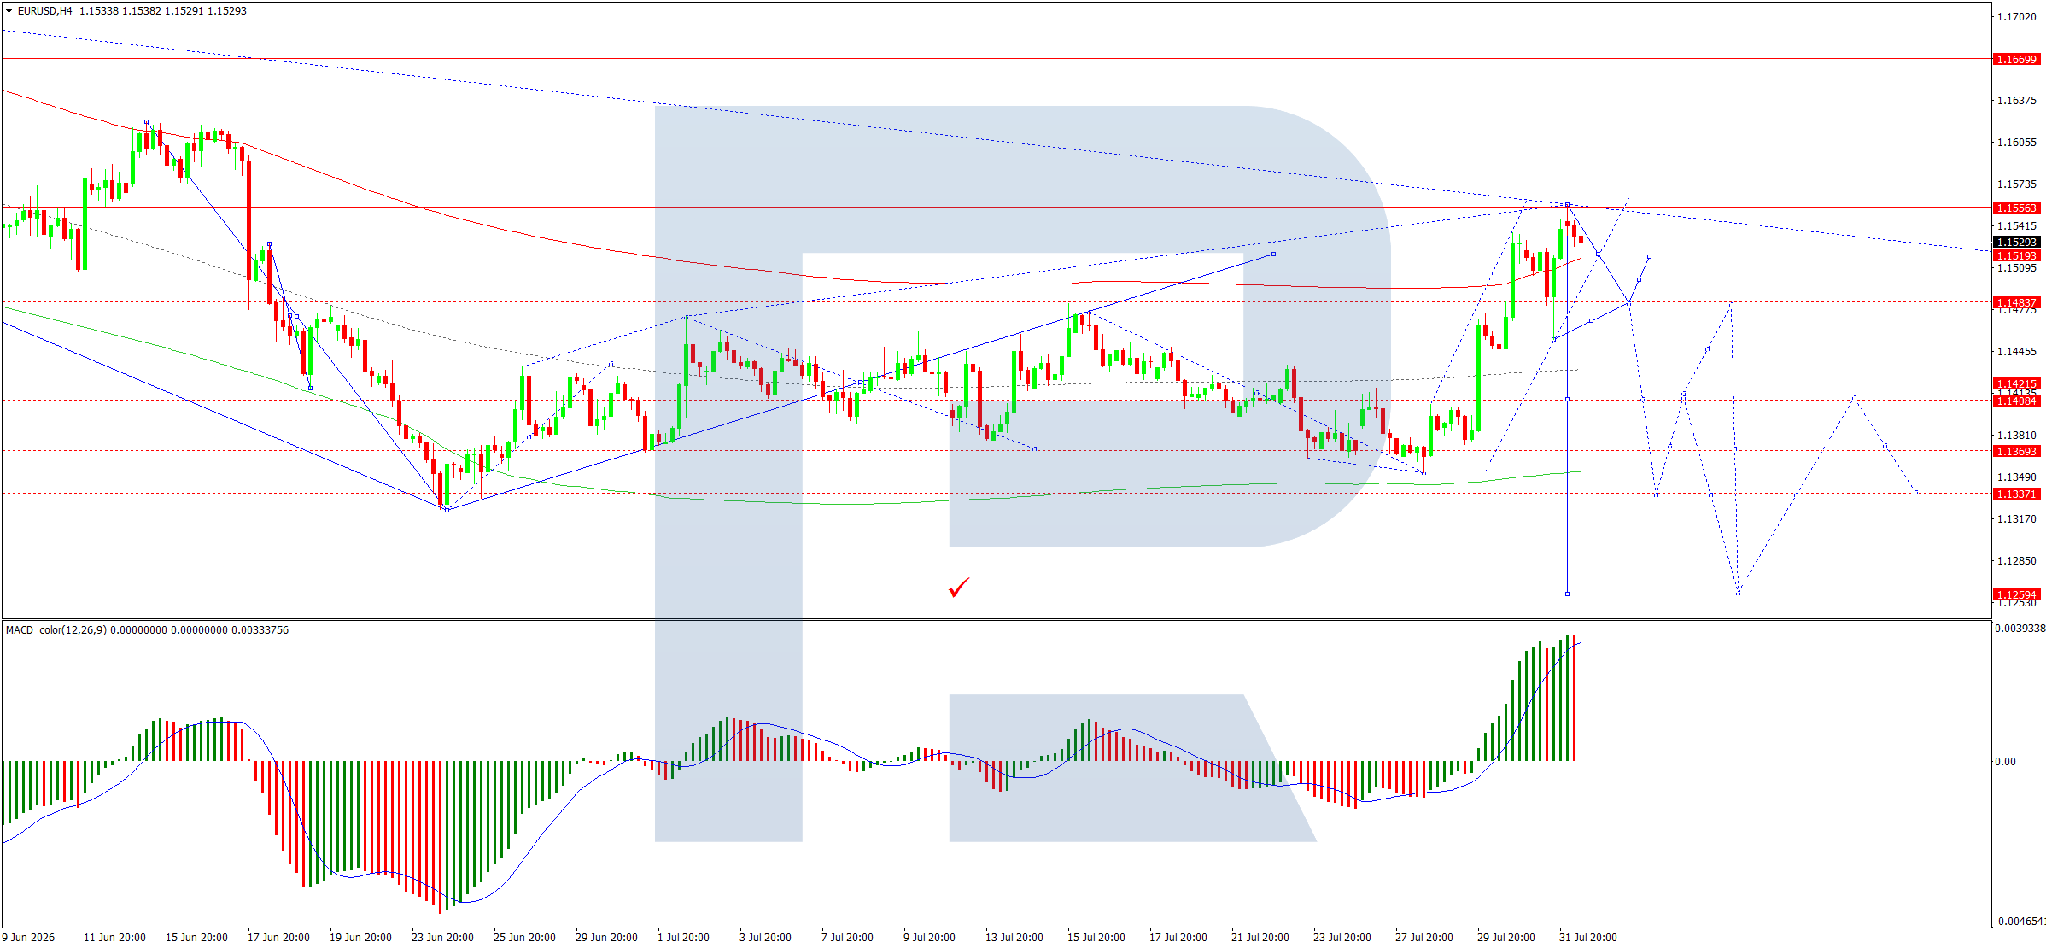Click the 15 Jul 20:00 date label

(x=1096, y=937)
